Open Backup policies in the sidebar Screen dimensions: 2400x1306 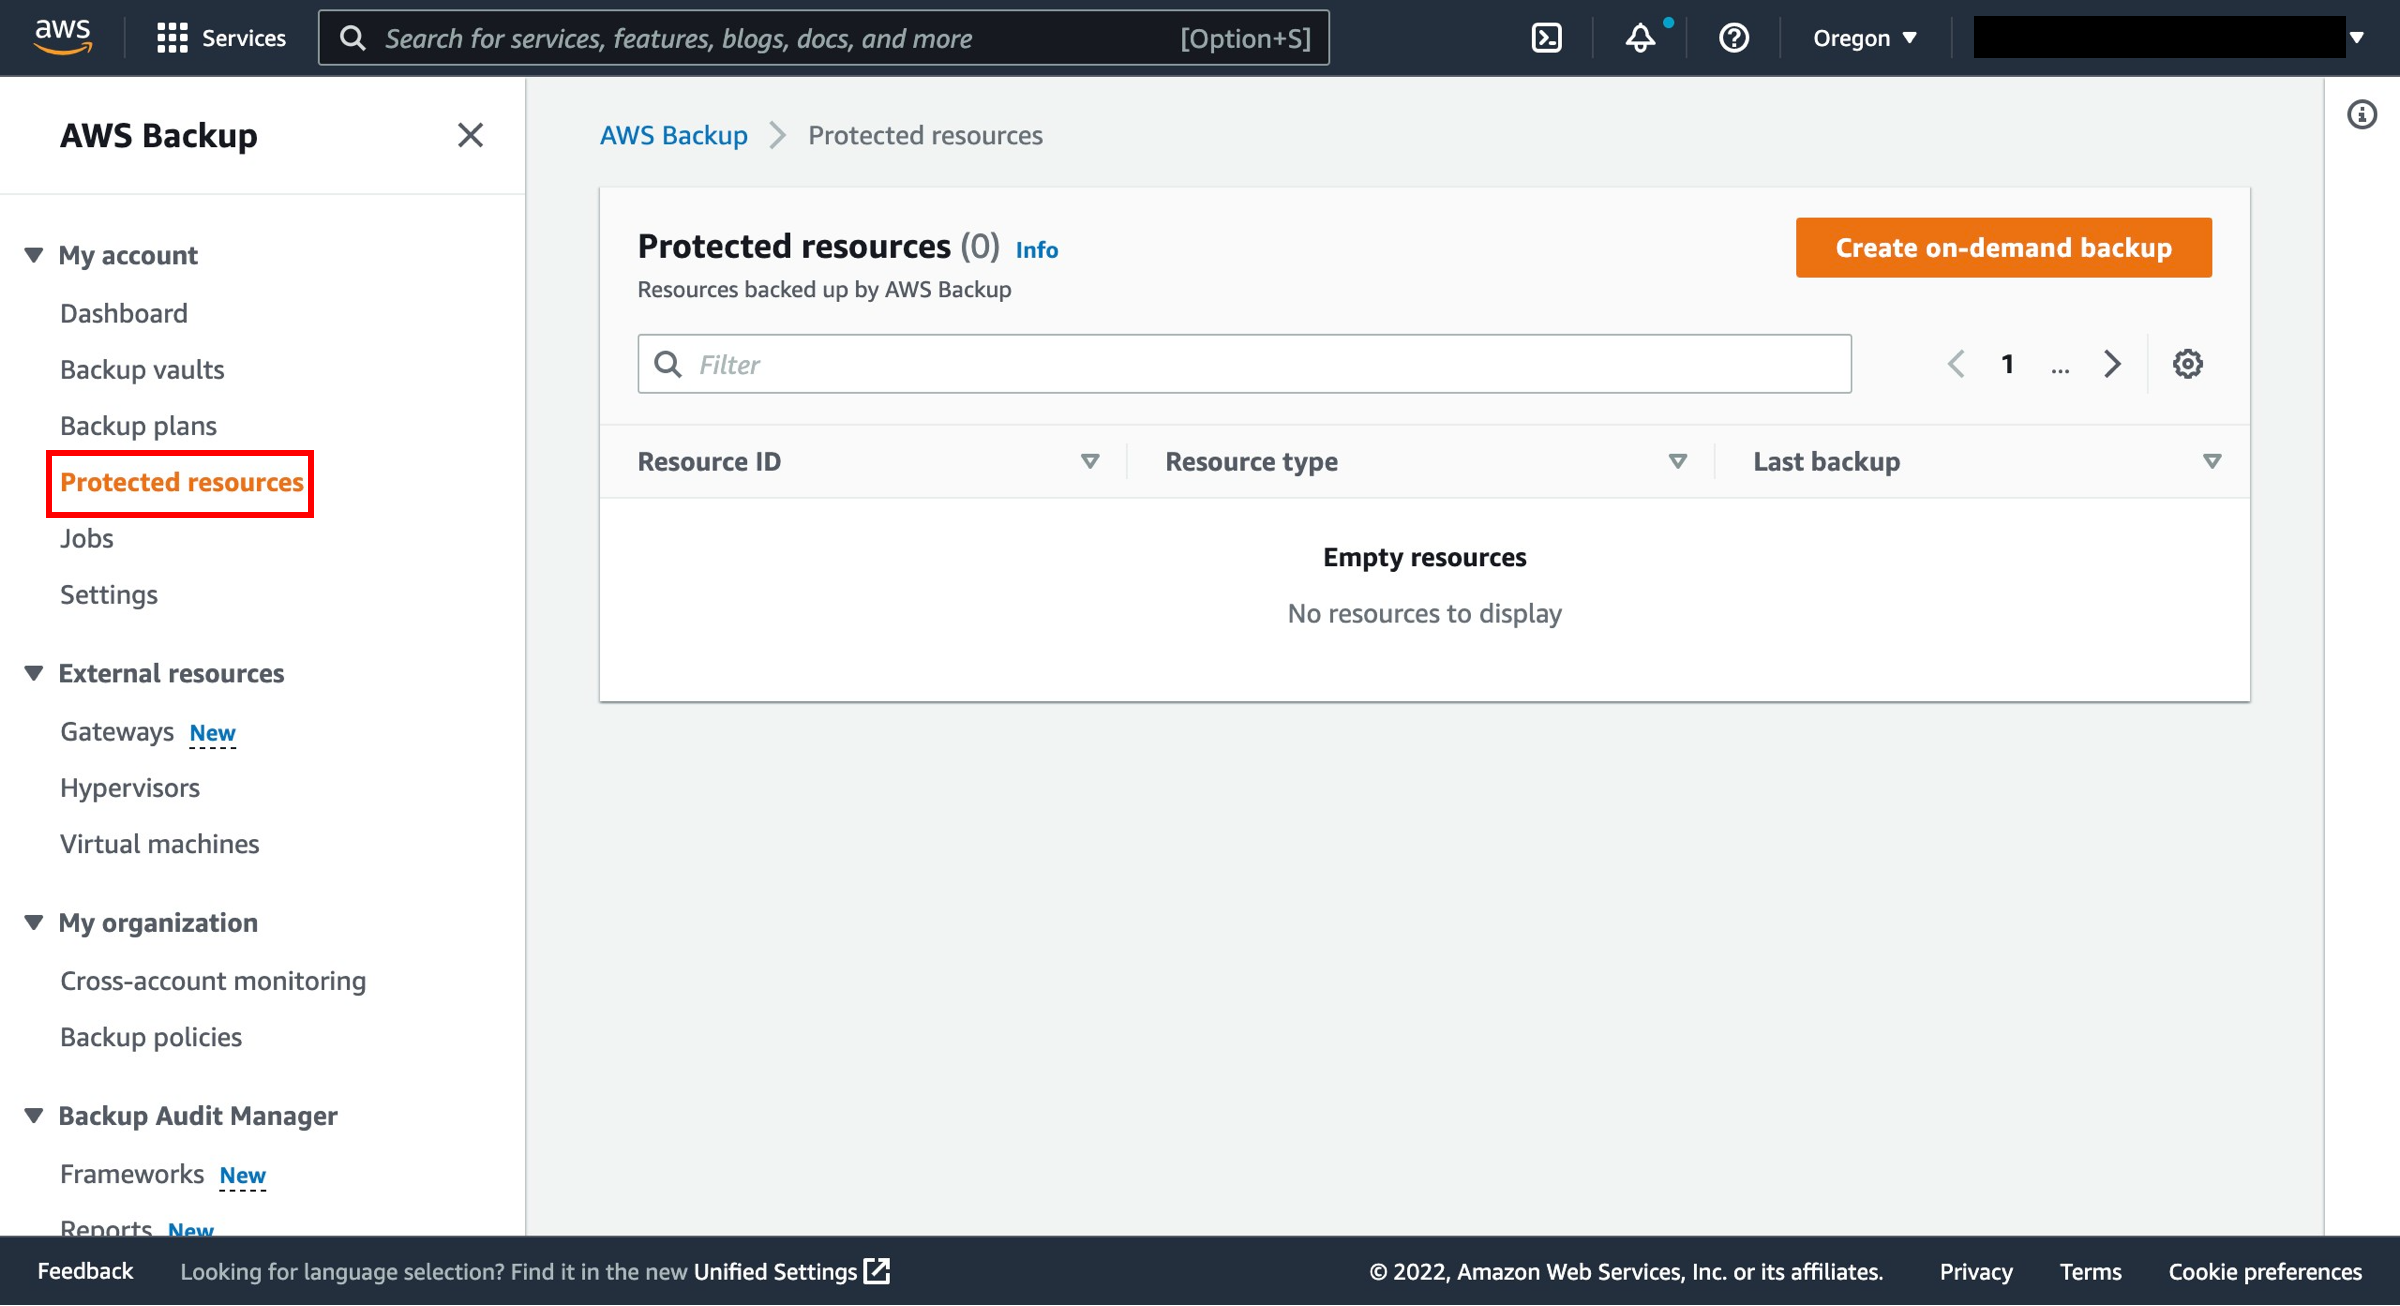point(151,1036)
